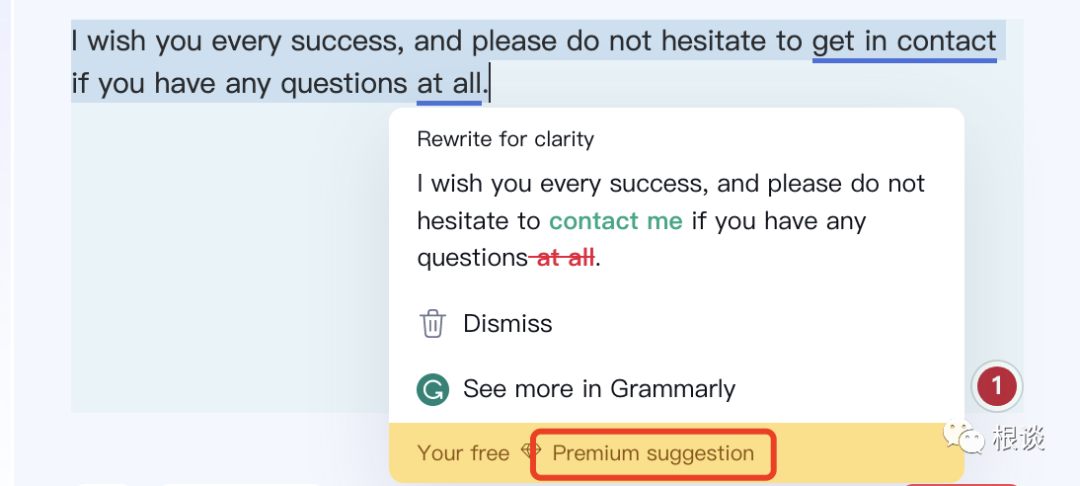Click underlined "at all" in the editor sentence
1080x486 pixels.
tap(448, 83)
